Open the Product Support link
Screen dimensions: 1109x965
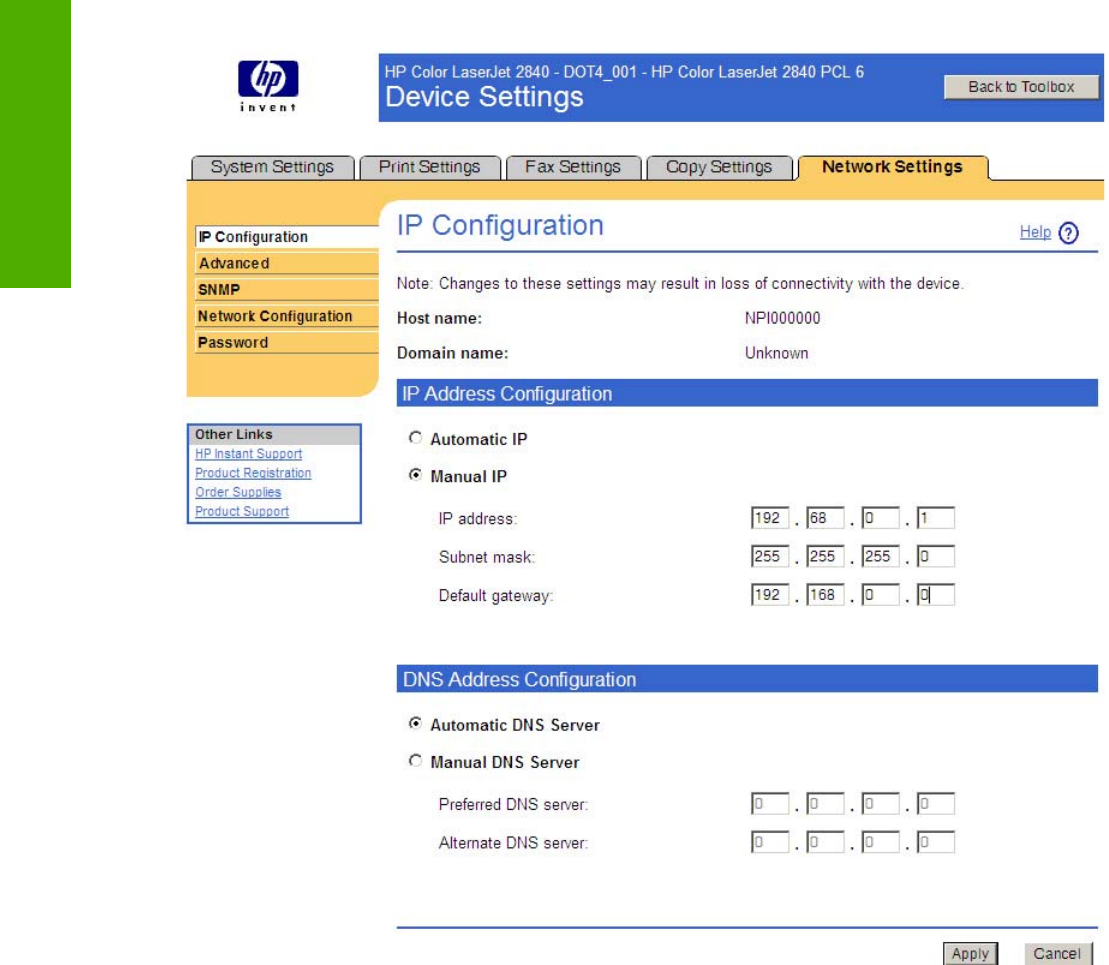[x=242, y=512]
